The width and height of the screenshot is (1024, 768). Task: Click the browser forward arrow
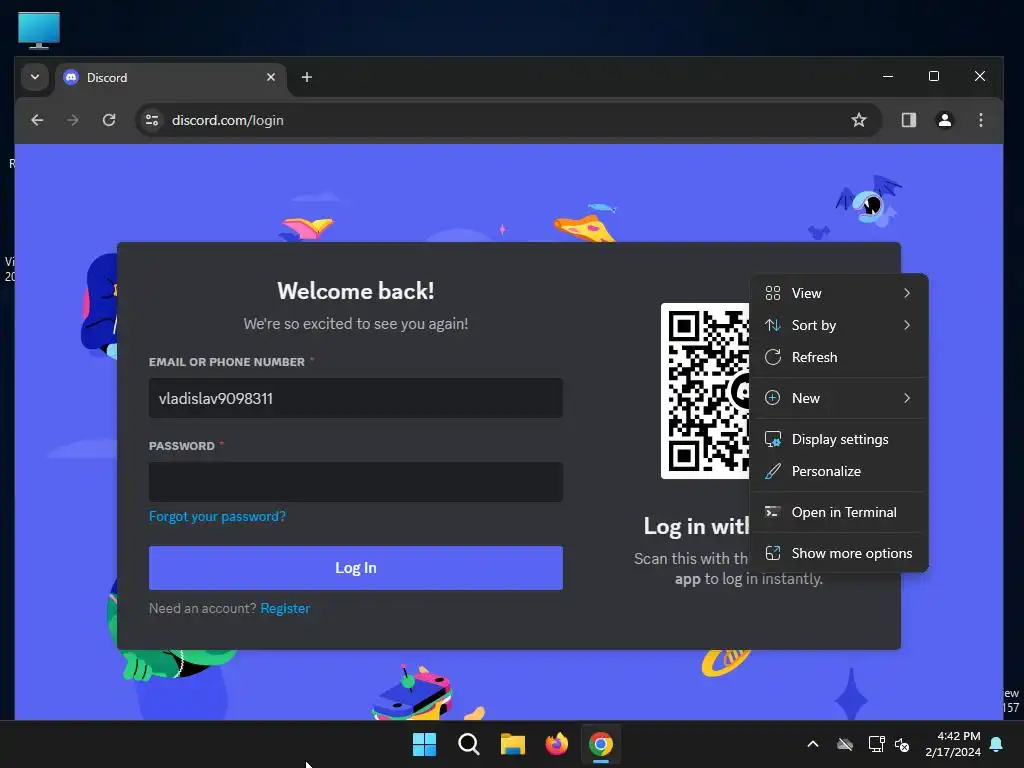click(73, 120)
